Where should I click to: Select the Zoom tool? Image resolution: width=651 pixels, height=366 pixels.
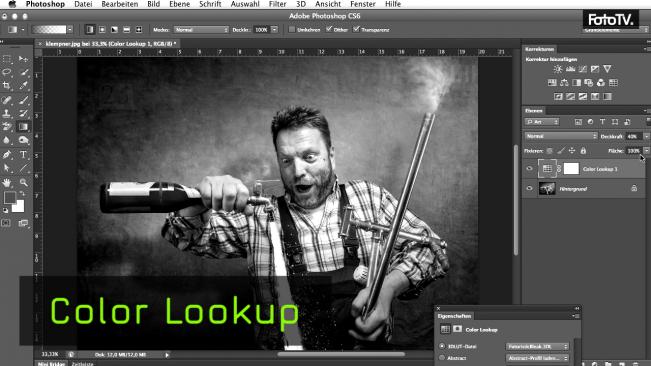(x=23, y=183)
